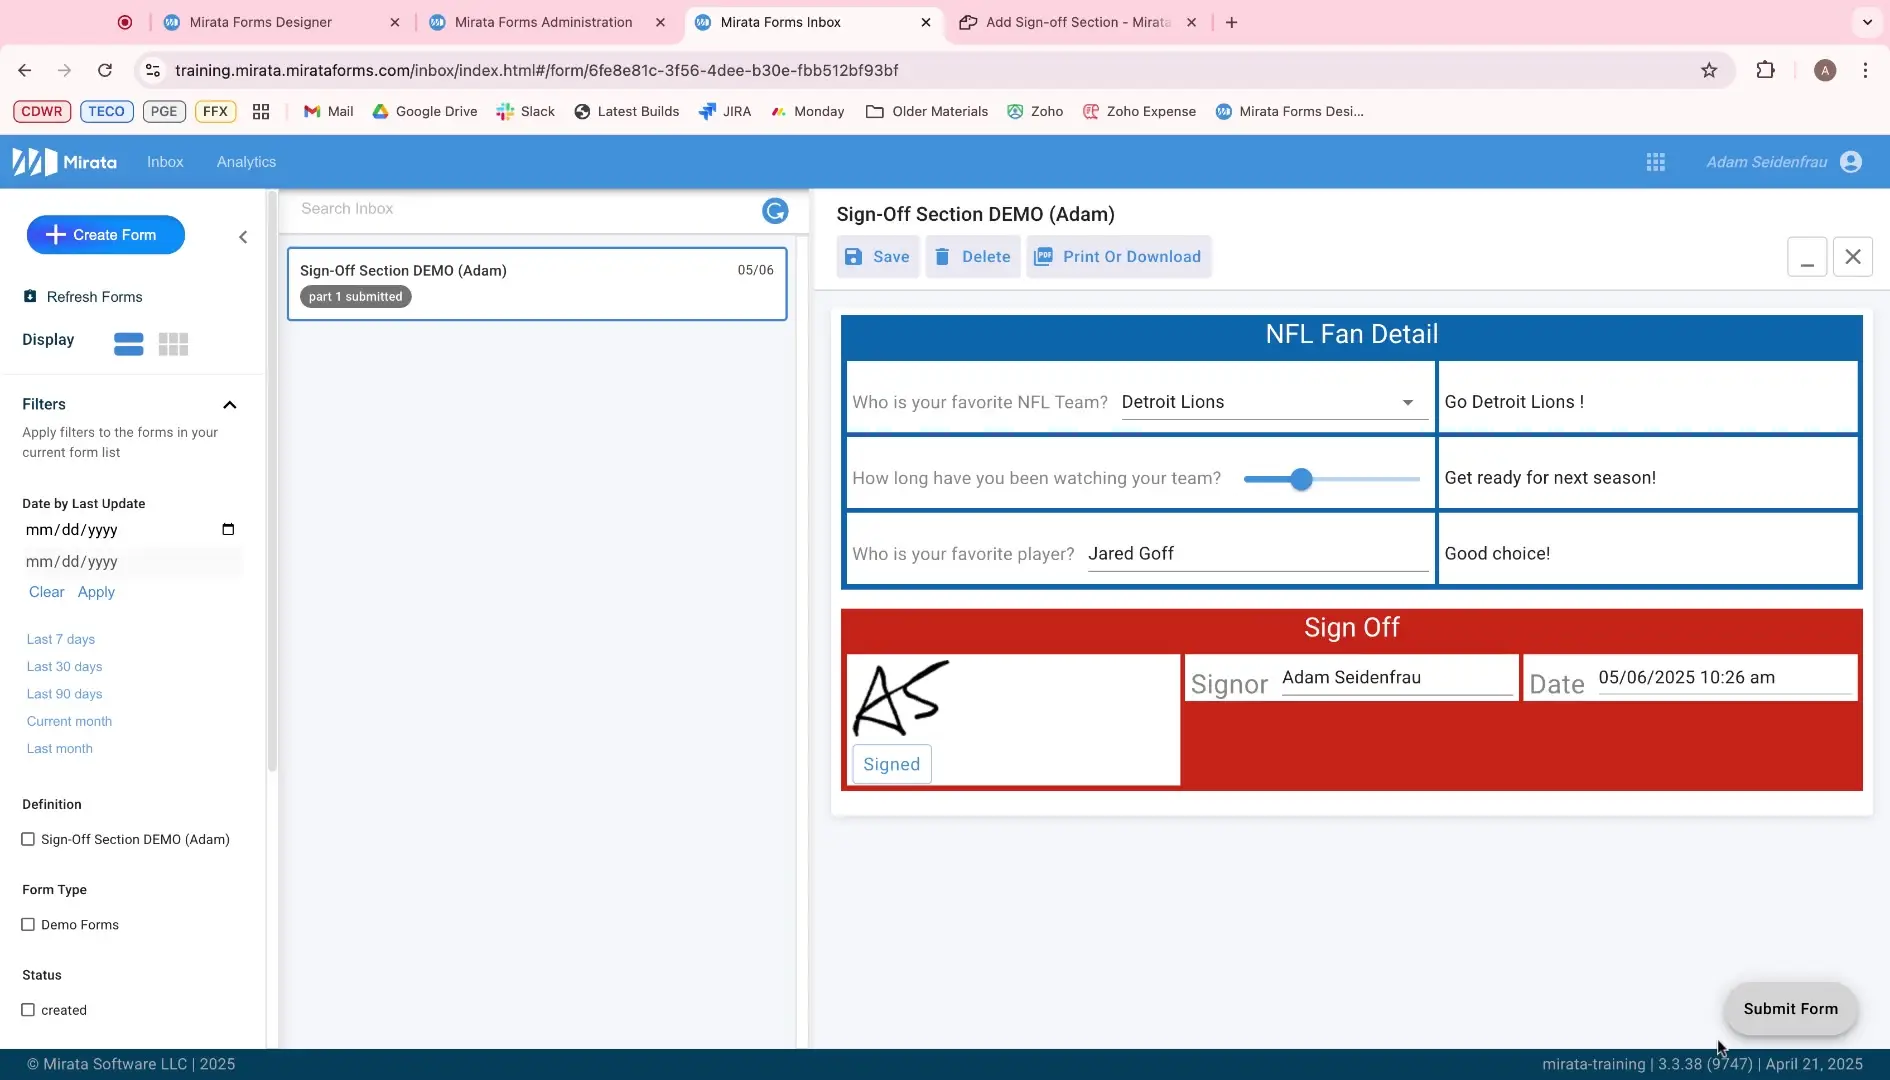Viewport: 1890px width, 1080px height.
Task: Click the Submit Form button
Action: tap(1789, 1009)
